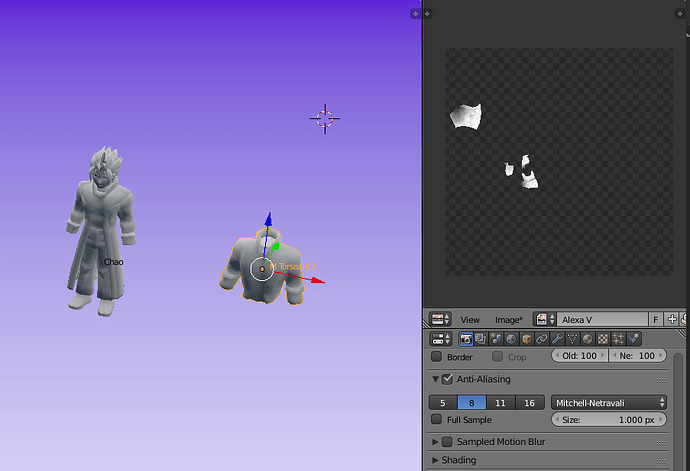Open the Material tab (sphere icon)

pos(587,339)
